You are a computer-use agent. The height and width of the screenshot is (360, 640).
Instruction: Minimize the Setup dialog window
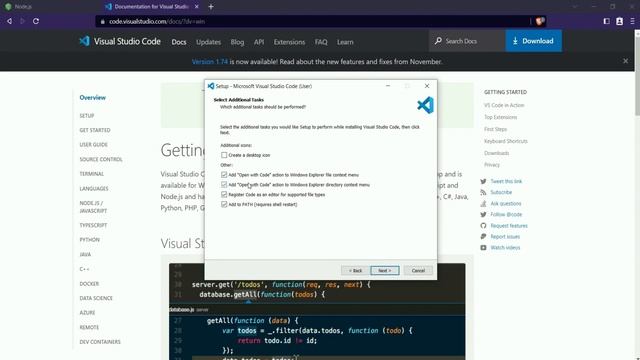(388, 86)
